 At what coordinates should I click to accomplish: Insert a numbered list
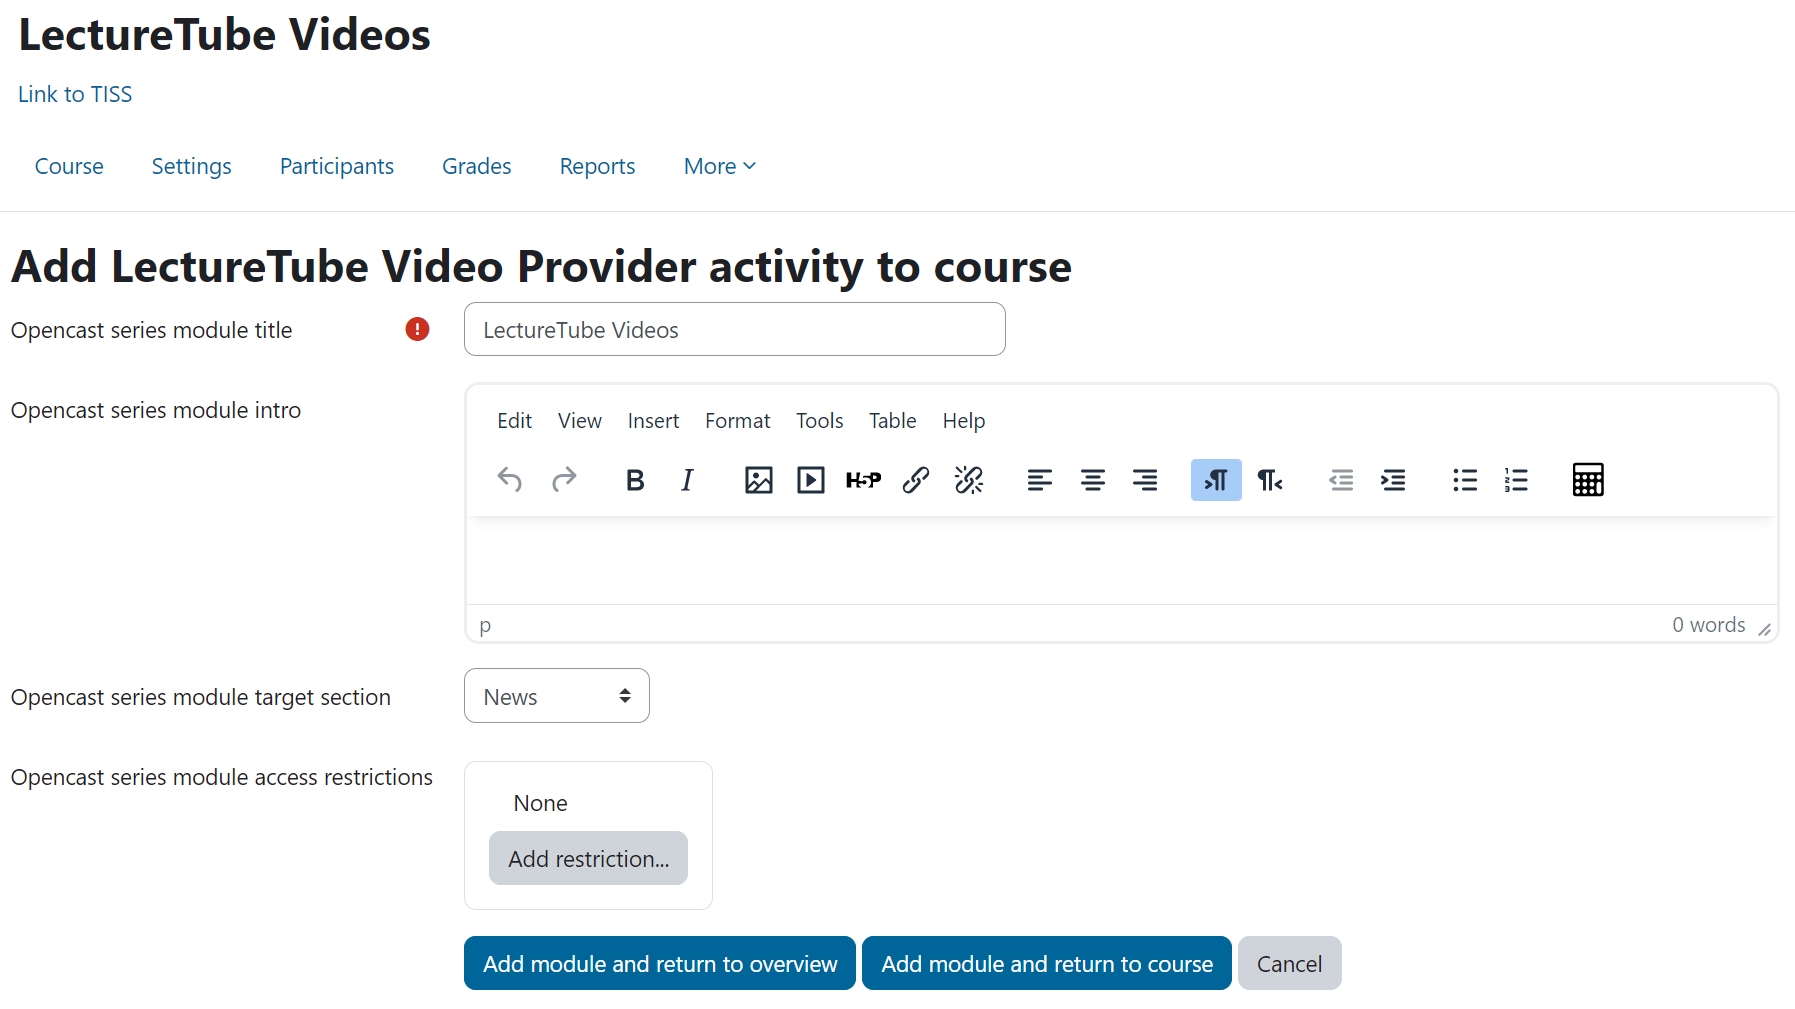(1517, 480)
